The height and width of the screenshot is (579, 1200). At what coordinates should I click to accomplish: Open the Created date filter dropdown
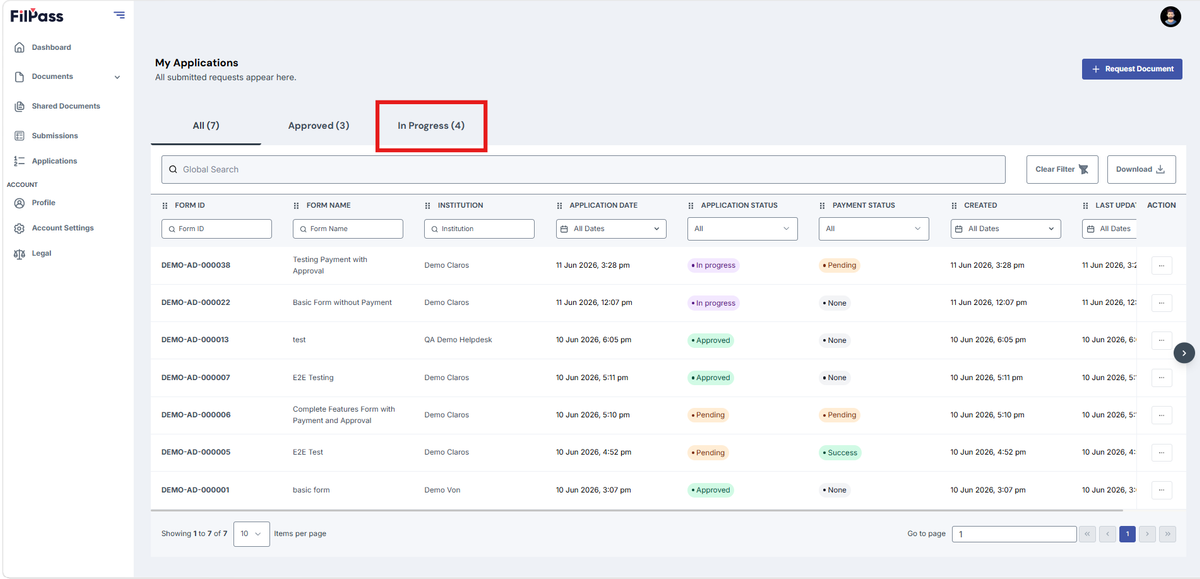click(x=1005, y=229)
